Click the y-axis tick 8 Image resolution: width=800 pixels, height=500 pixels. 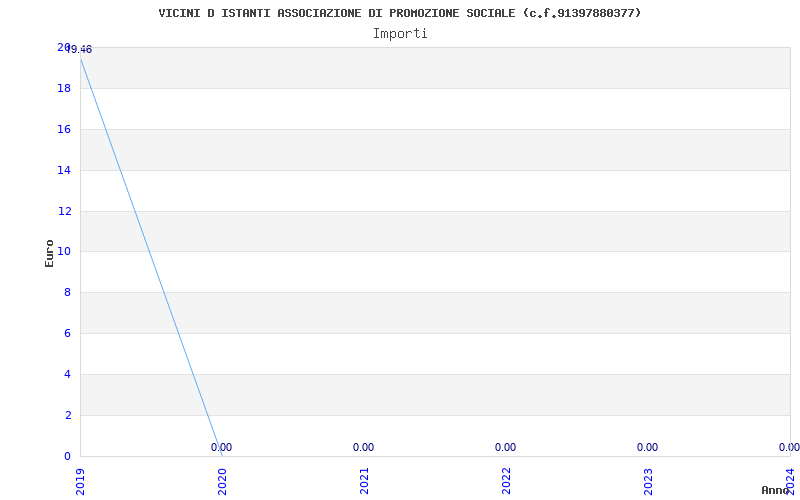click(67, 292)
